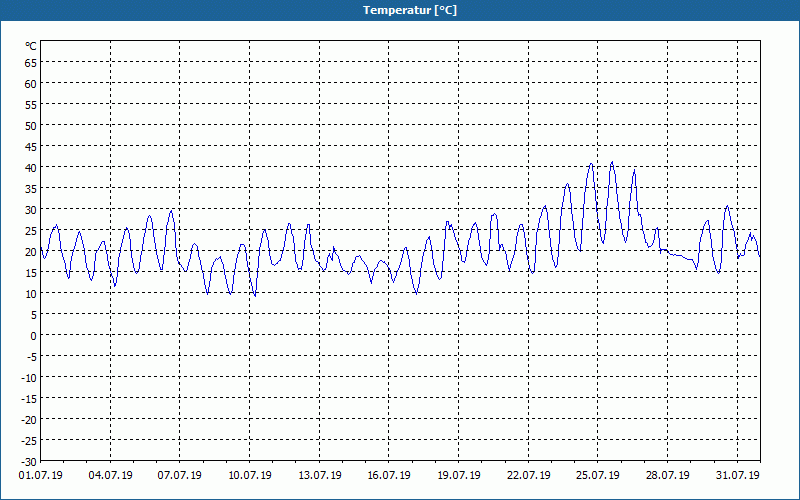Click the 65 value on the y-axis
800x500 pixels.
point(30,62)
